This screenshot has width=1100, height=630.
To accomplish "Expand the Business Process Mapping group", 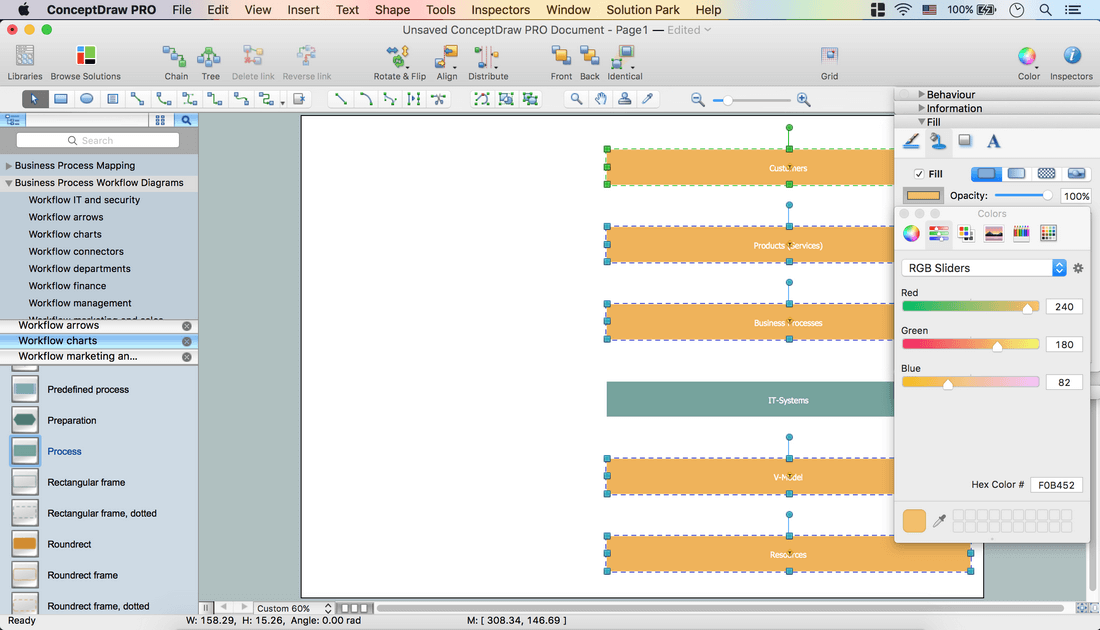I will pyautogui.click(x=9, y=166).
